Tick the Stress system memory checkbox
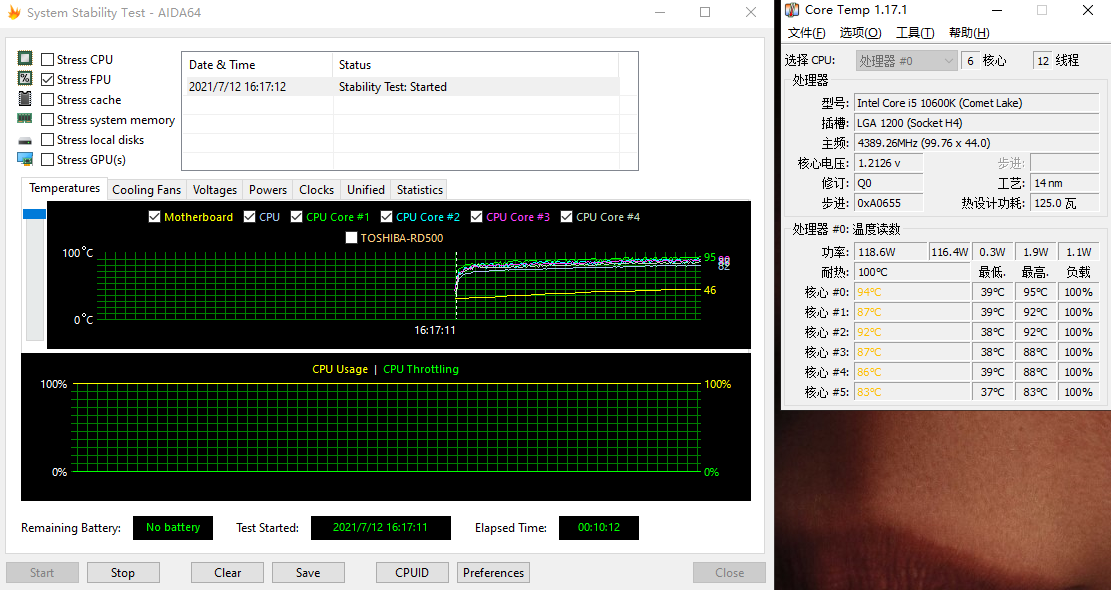 pyautogui.click(x=47, y=120)
